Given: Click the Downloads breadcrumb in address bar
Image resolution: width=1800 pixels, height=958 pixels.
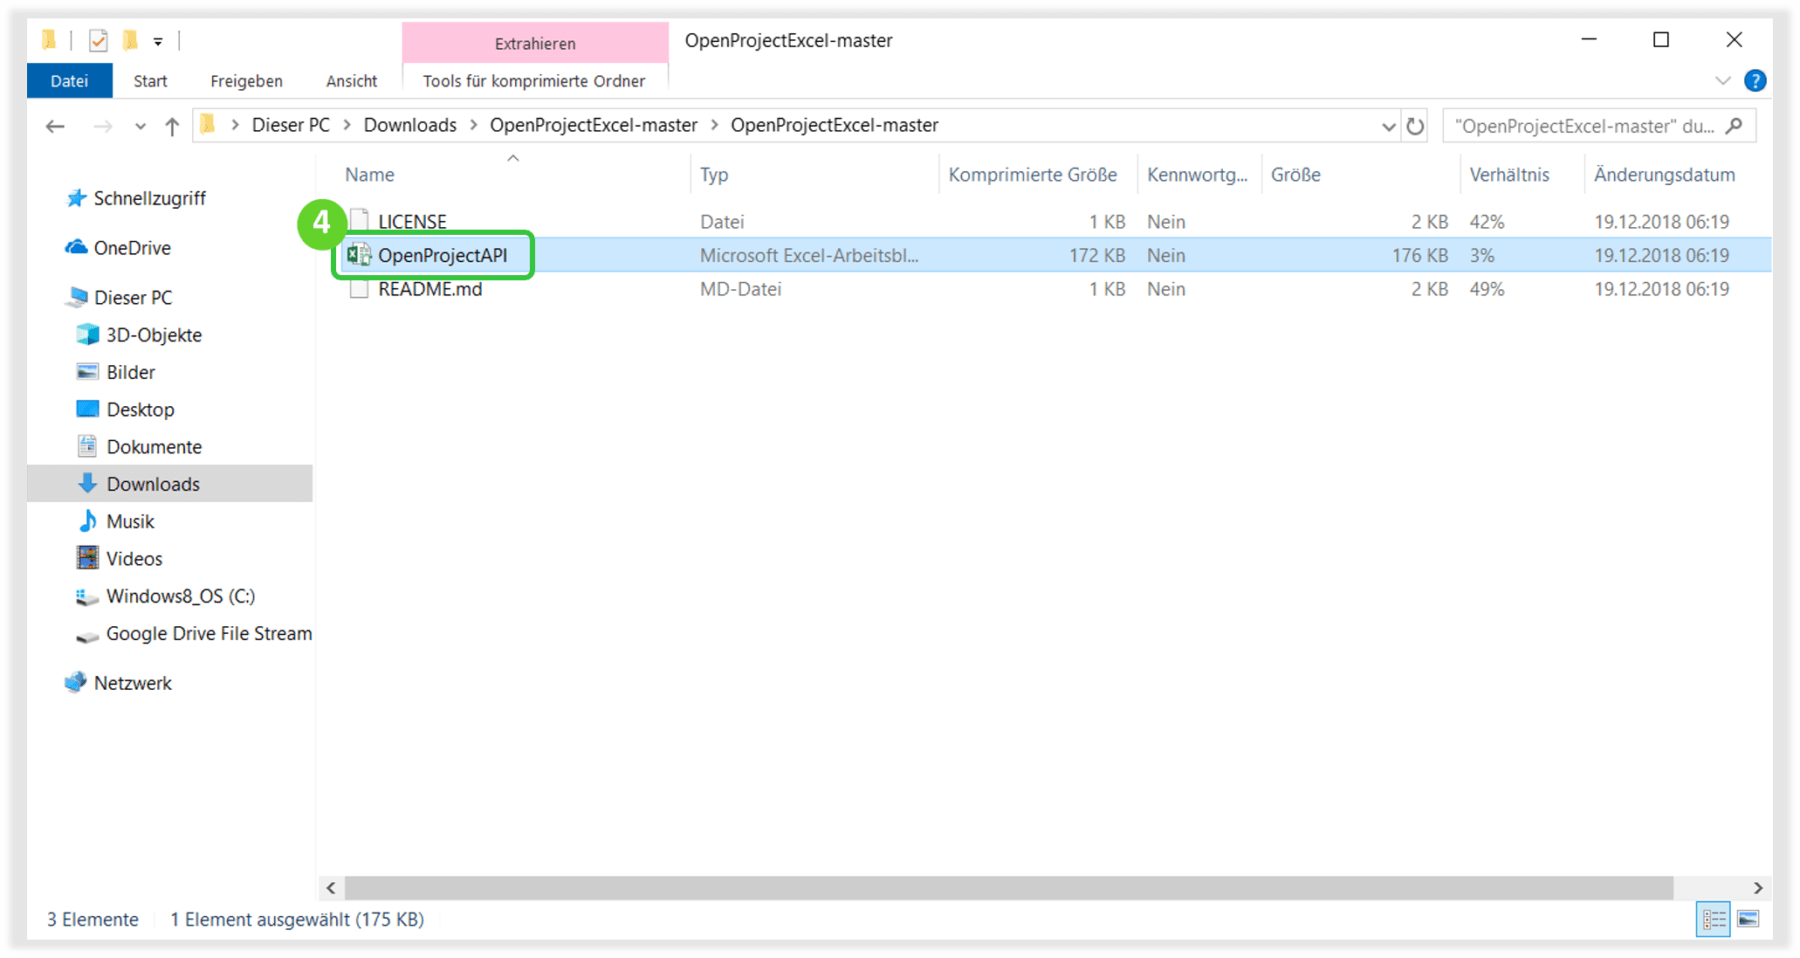Looking at the screenshot, I should (x=410, y=125).
